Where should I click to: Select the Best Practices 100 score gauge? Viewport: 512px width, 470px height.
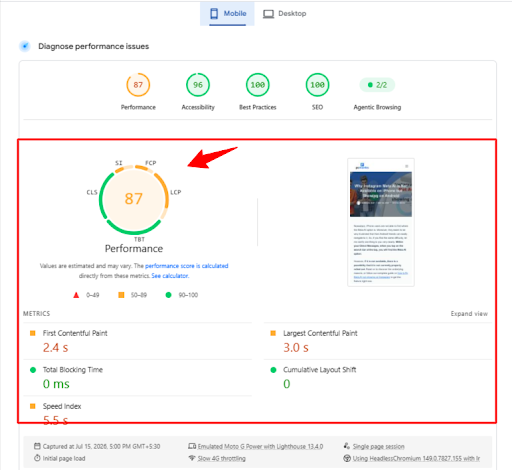pyautogui.click(x=258, y=85)
